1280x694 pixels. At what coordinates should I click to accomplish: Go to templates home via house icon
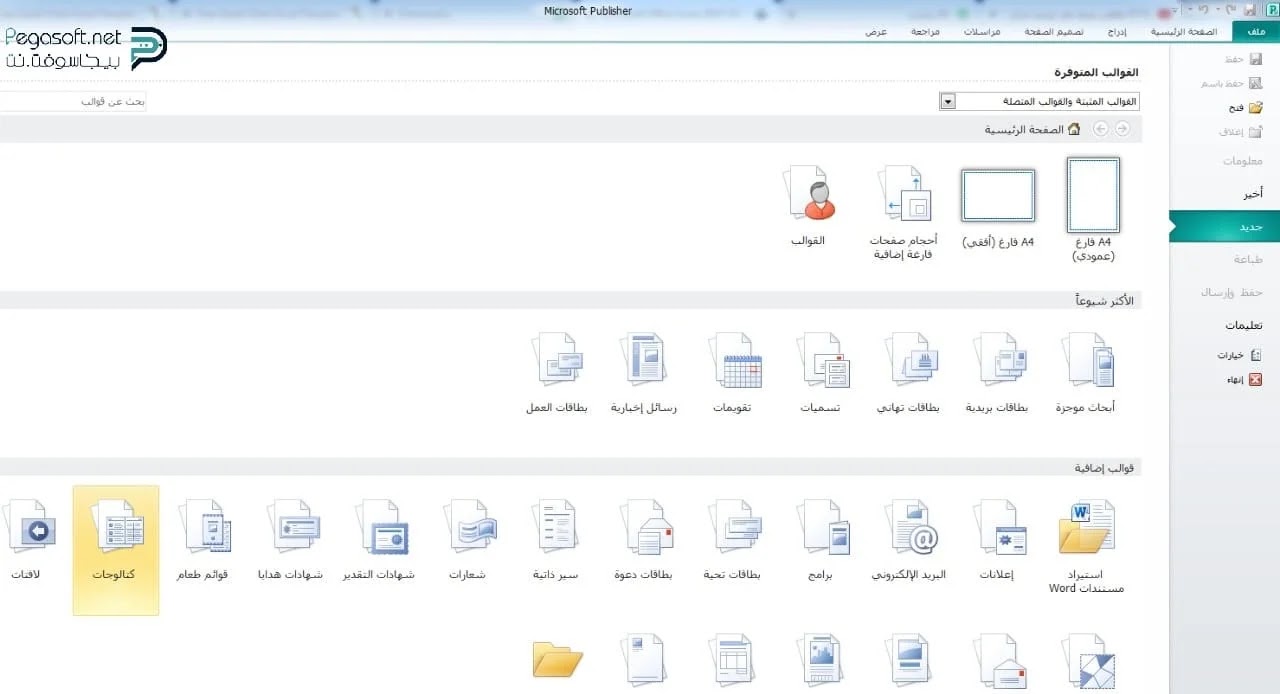click(1074, 129)
